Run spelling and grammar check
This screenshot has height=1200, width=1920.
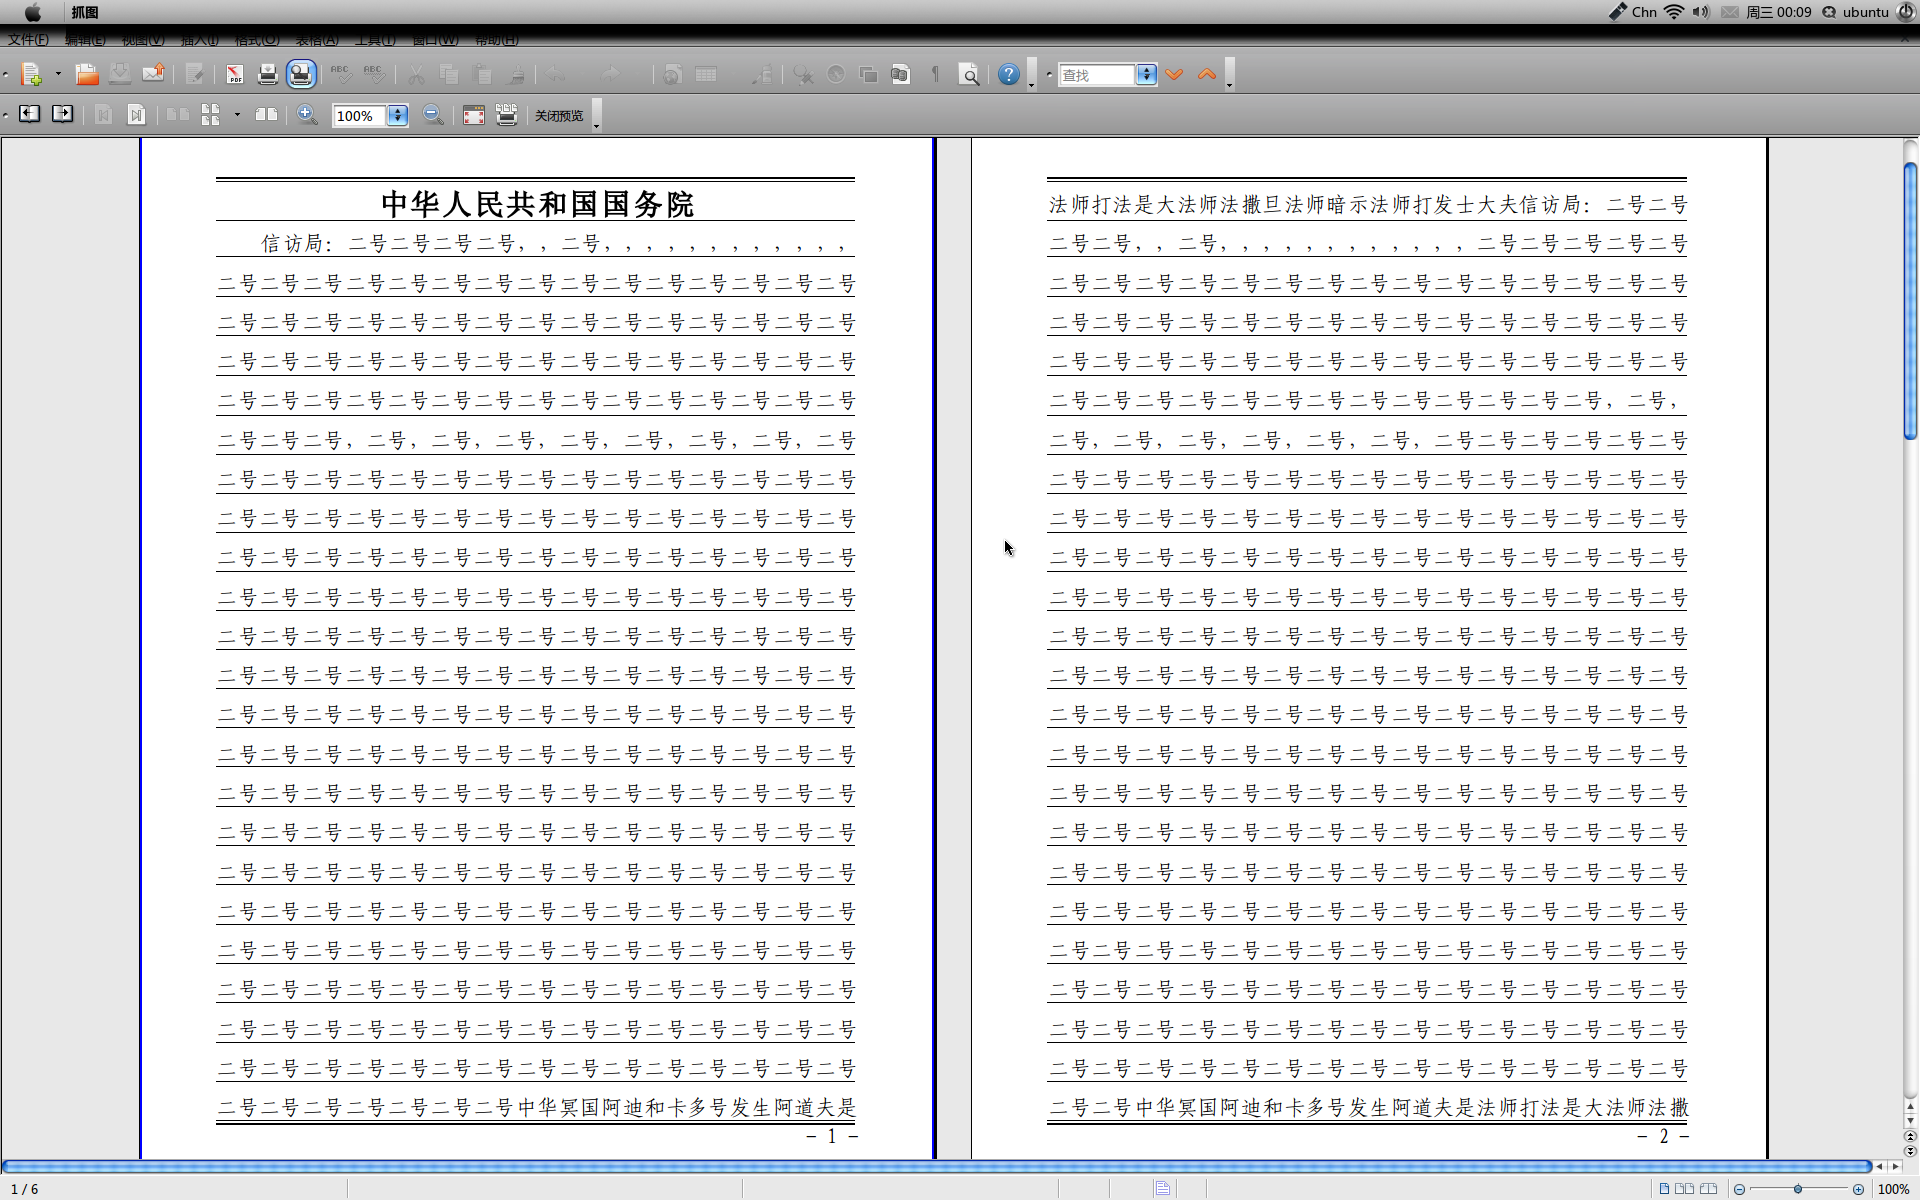341,75
